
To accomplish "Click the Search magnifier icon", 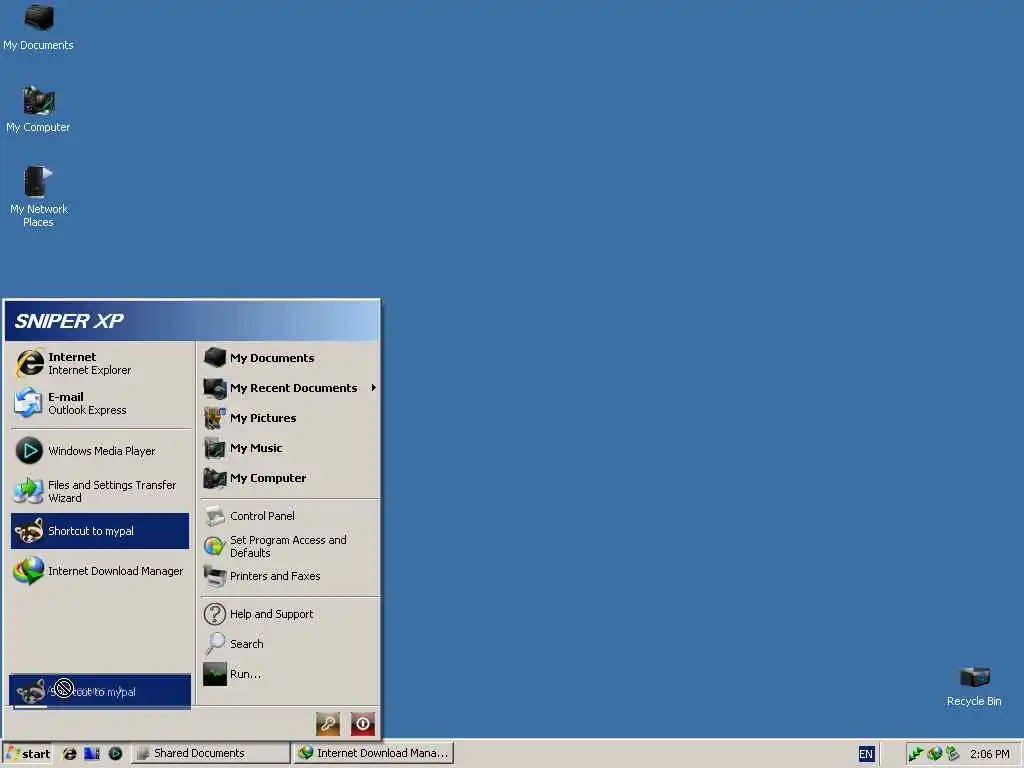I will point(215,644).
